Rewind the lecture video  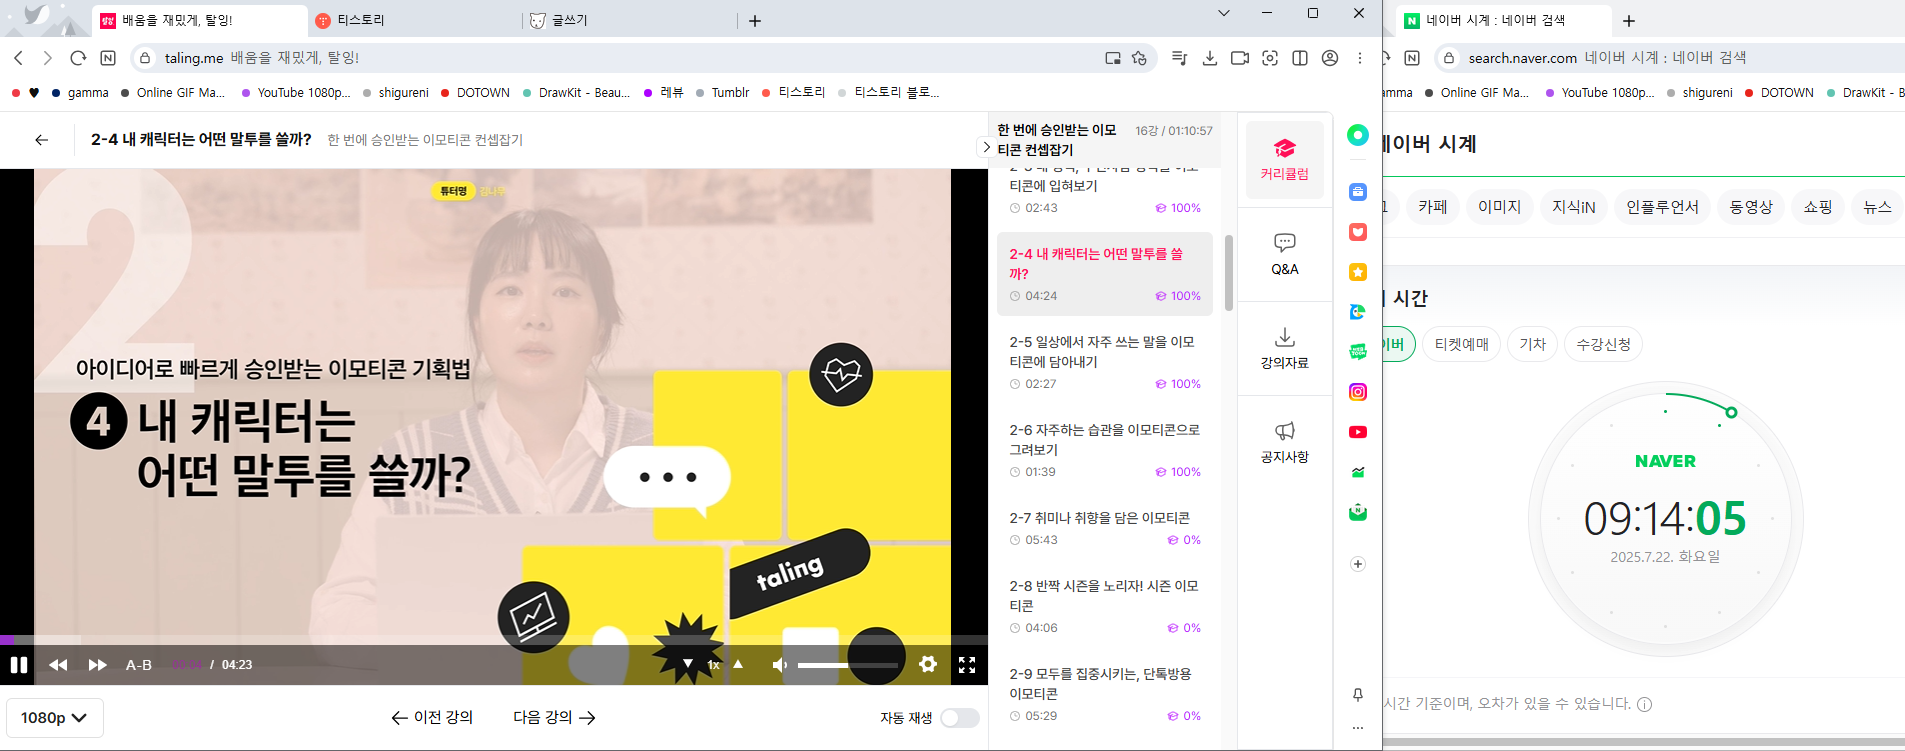coord(58,665)
